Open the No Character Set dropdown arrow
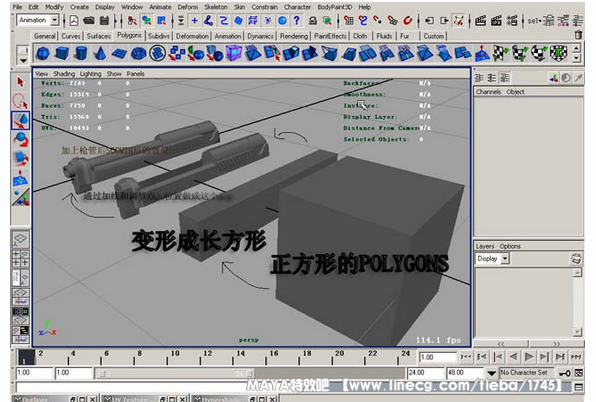This screenshot has width=596, height=402. coord(491,373)
